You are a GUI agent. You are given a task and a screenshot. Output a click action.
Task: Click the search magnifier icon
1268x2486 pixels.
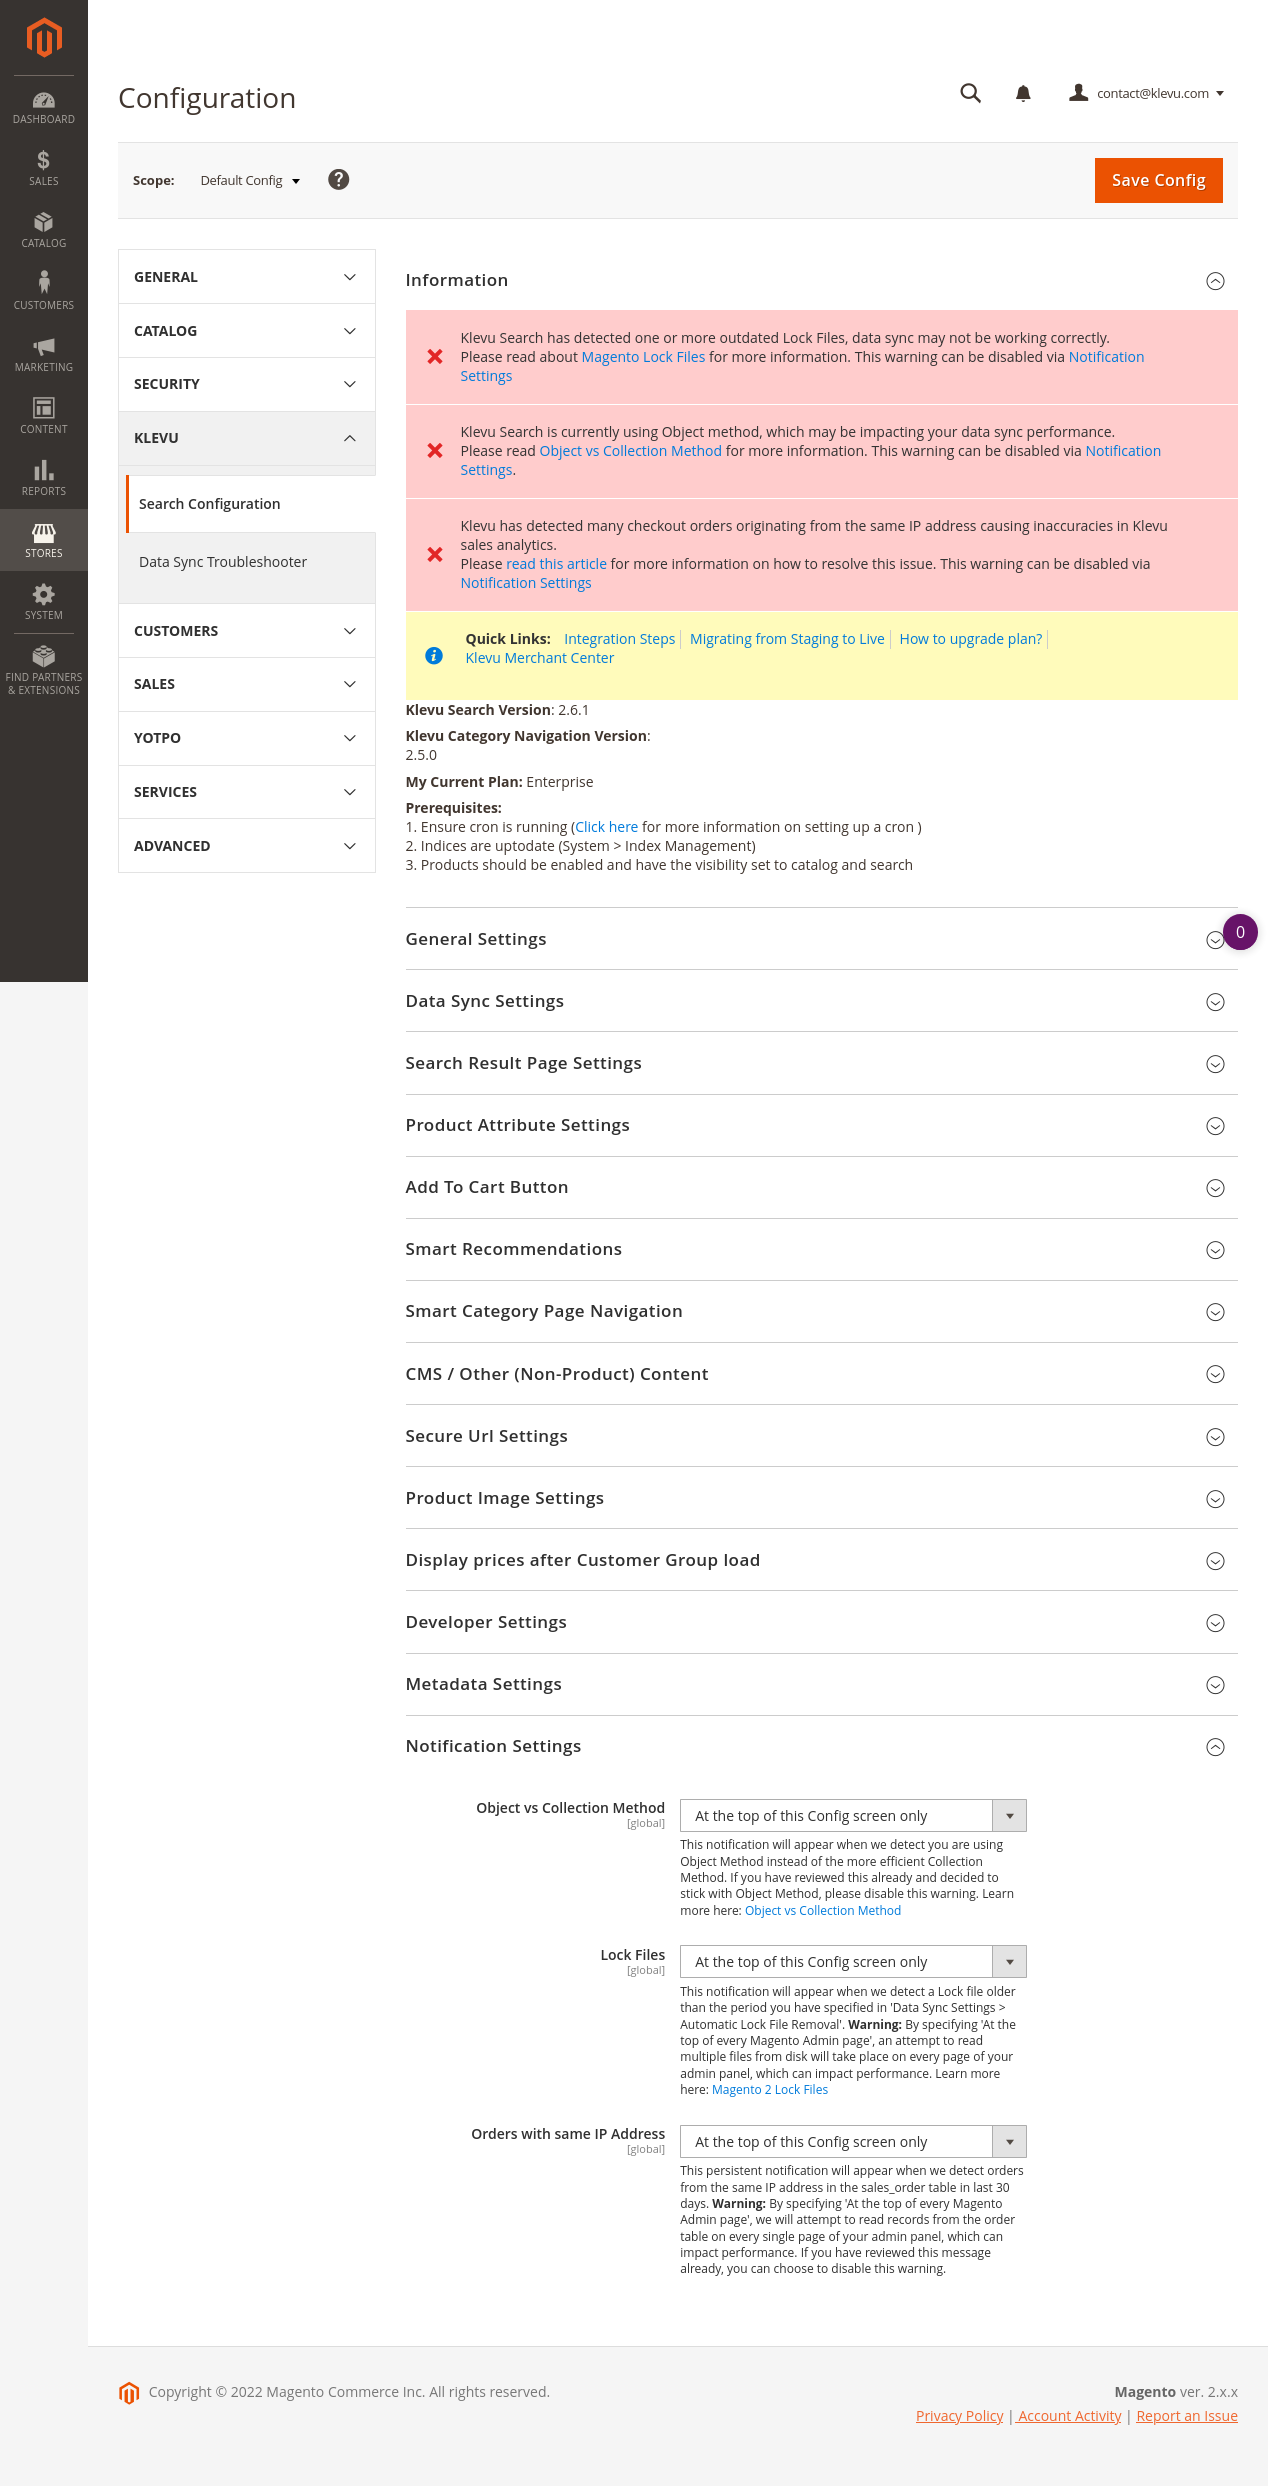(970, 93)
